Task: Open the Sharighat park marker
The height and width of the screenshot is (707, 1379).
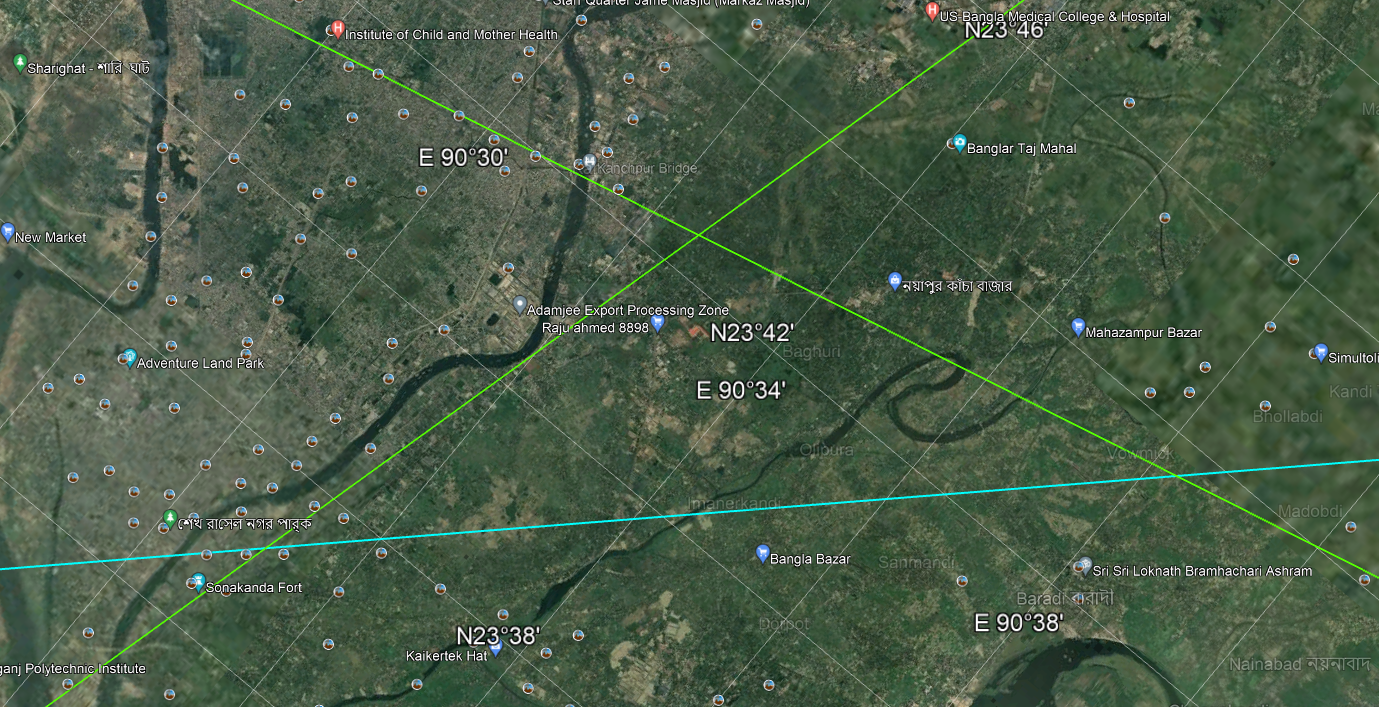Action: click(x=20, y=64)
